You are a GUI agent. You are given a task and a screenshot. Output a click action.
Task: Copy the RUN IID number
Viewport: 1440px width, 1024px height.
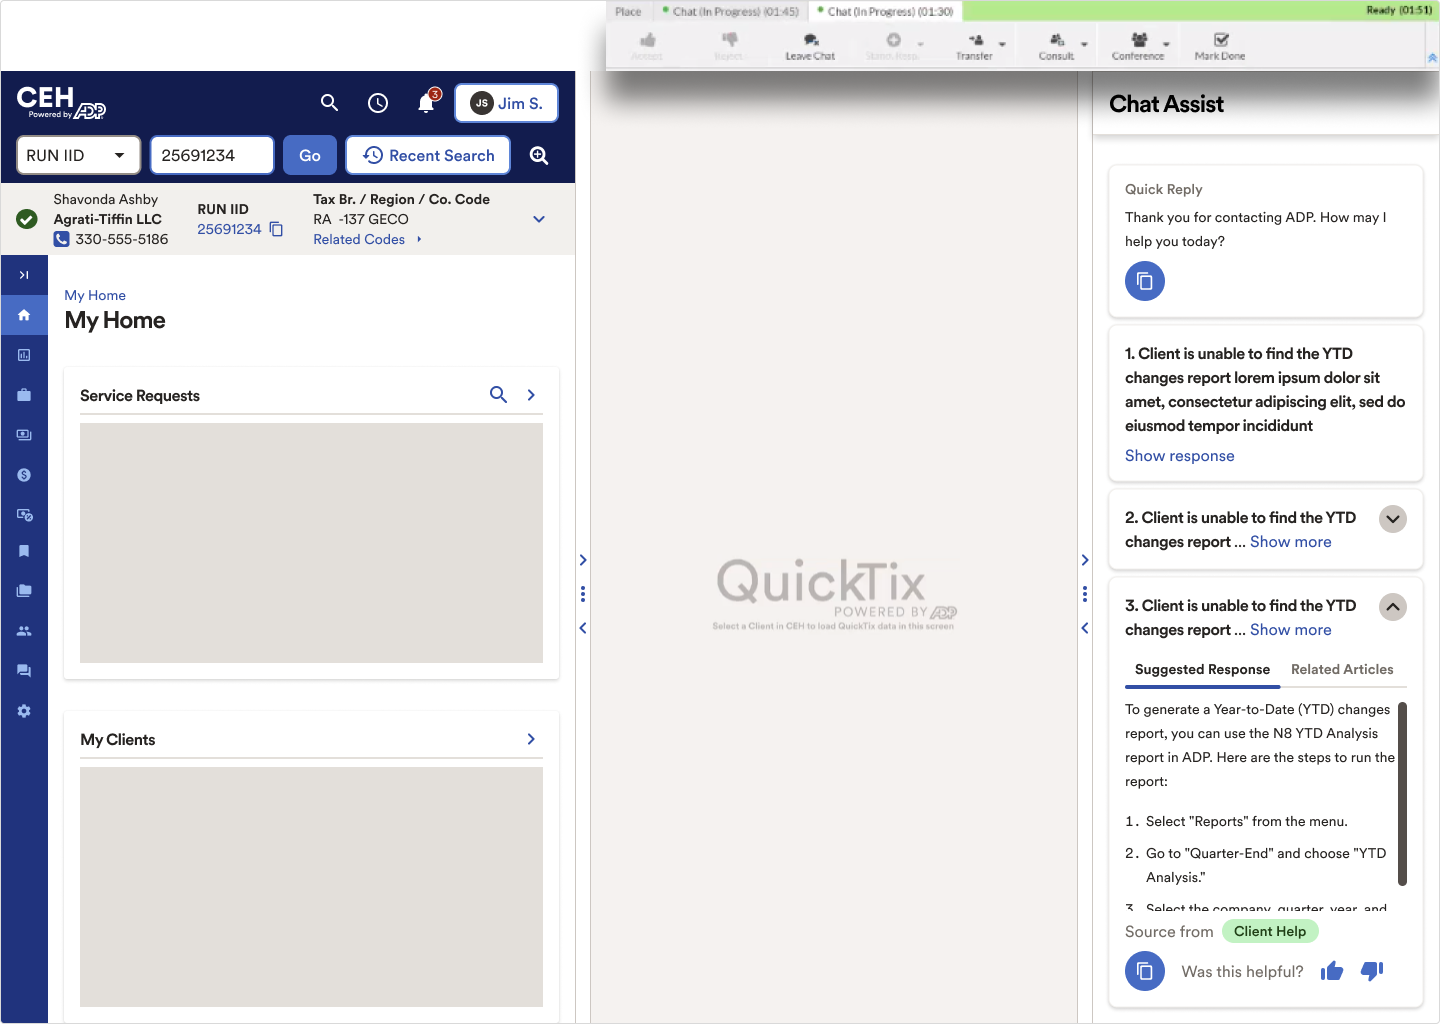[277, 229]
